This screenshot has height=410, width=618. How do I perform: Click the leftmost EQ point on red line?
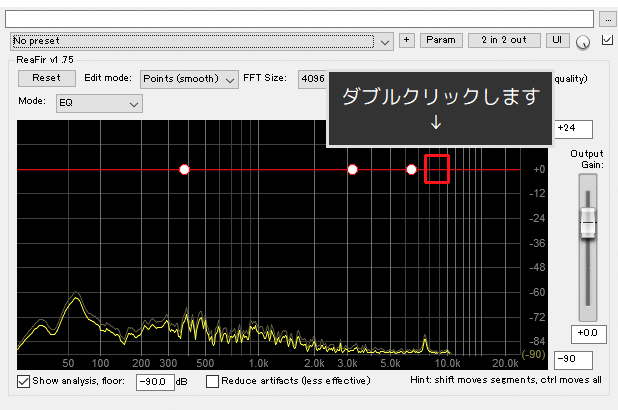[x=184, y=170]
